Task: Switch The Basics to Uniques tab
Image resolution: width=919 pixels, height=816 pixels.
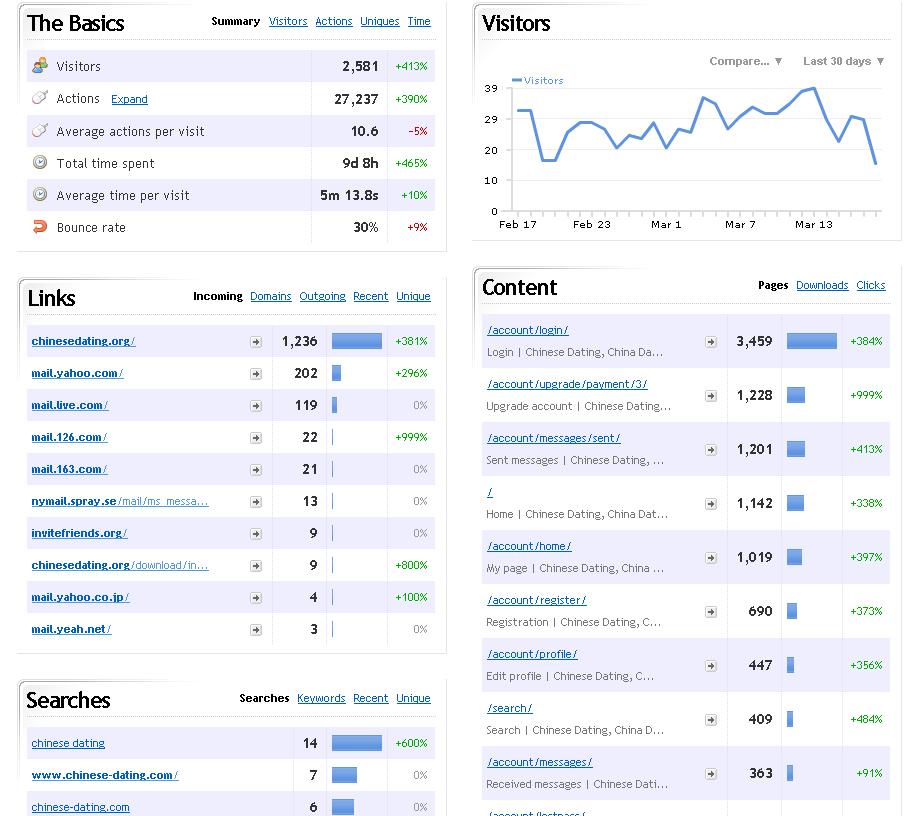Action: click(x=380, y=21)
